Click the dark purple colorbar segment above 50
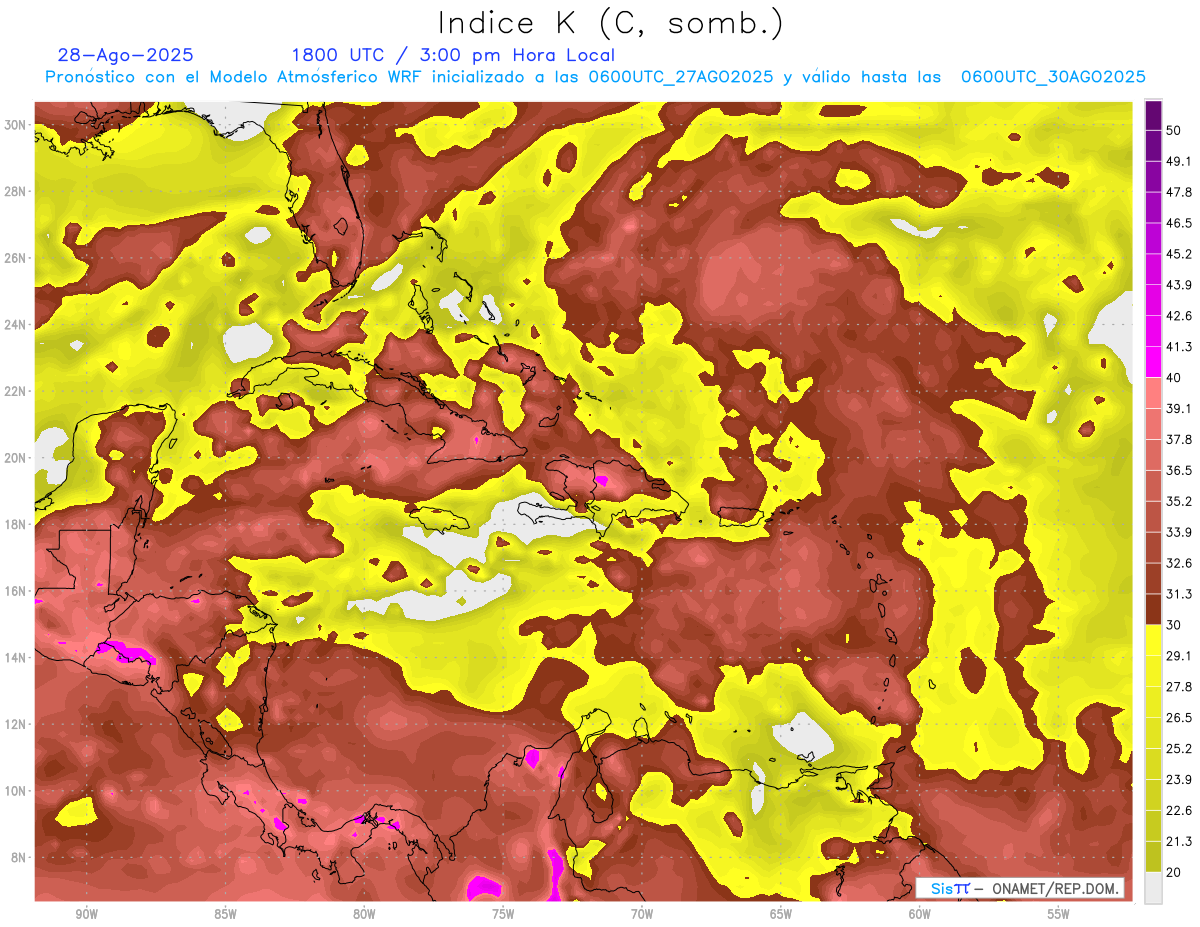Image resolution: width=1200 pixels, height=927 pixels. [x=1153, y=115]
